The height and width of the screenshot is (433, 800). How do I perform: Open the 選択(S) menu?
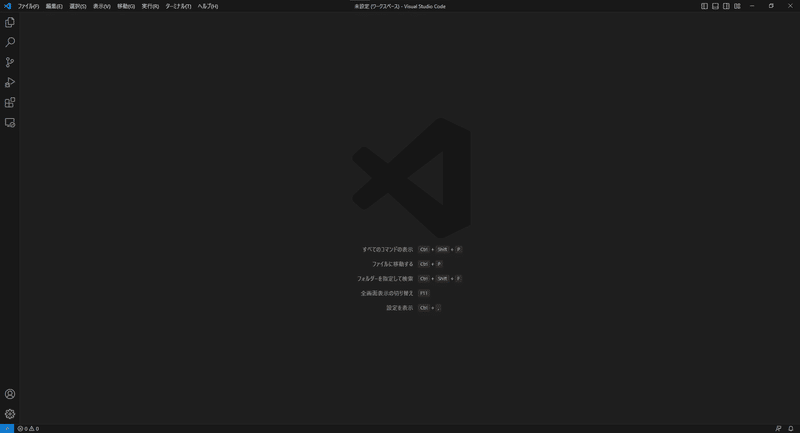point(78,7)
